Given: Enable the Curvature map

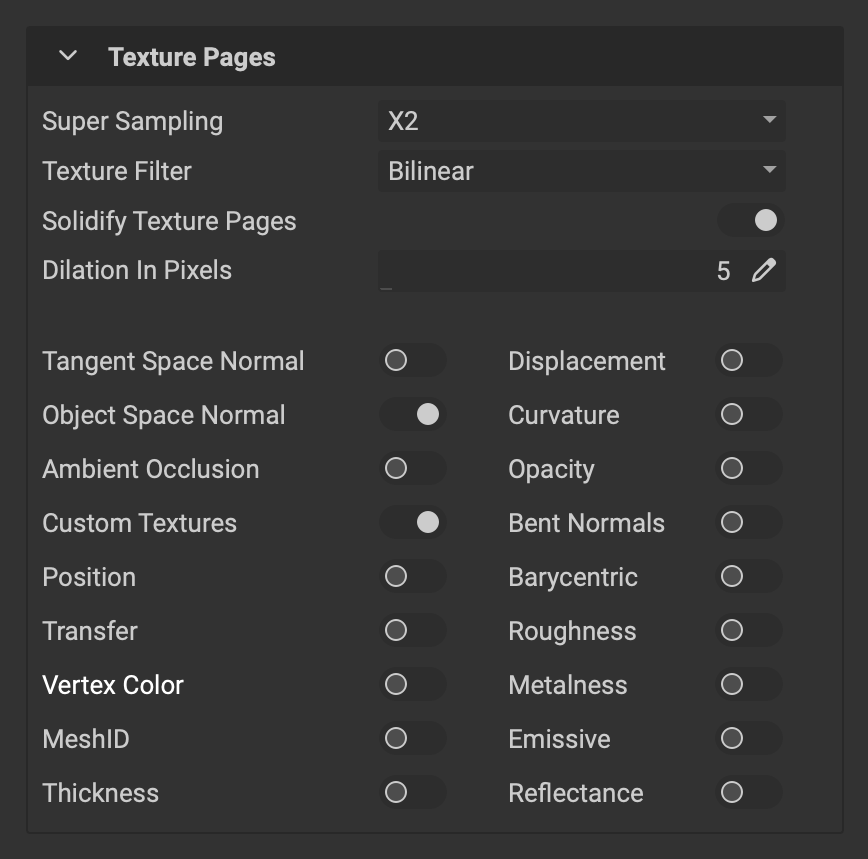Looking at the screenshot, I should coord(748,415).
